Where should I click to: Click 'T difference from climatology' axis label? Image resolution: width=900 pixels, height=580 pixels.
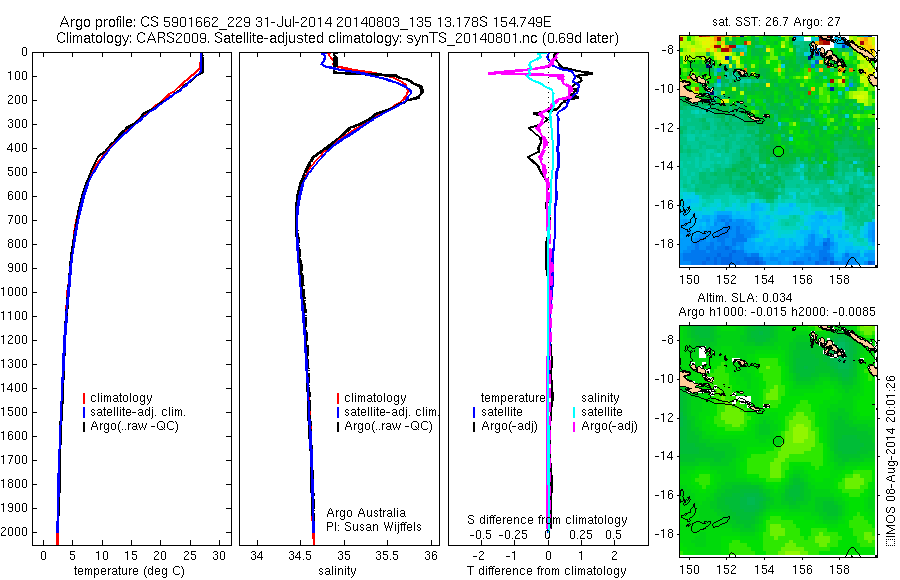(x=546, y=571)
